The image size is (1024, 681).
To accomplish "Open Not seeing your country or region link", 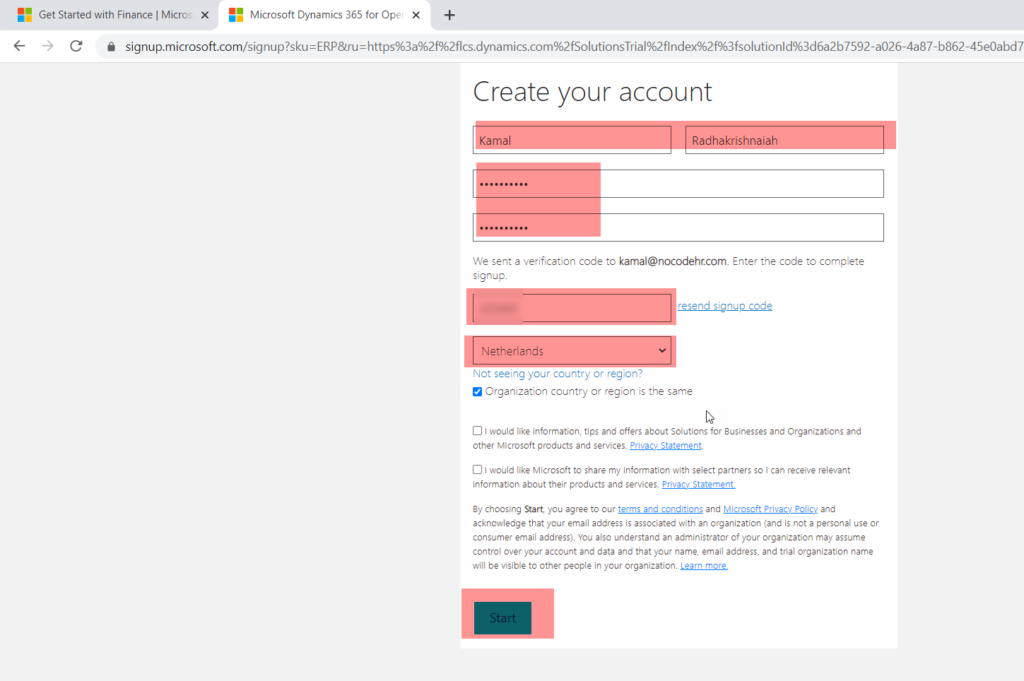I will [558, 373].
